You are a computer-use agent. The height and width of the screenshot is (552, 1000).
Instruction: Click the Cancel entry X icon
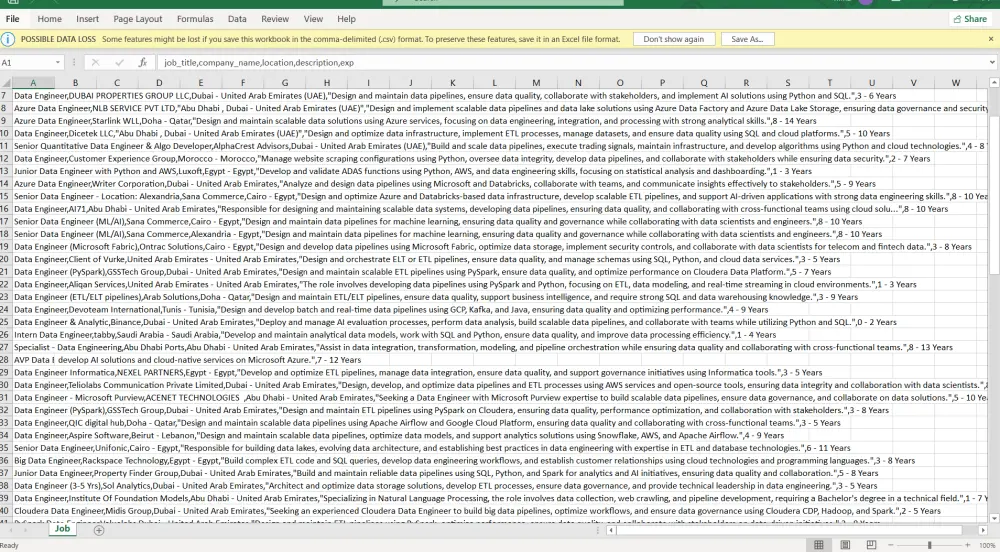pyautogui.click(x=95, y=62)
